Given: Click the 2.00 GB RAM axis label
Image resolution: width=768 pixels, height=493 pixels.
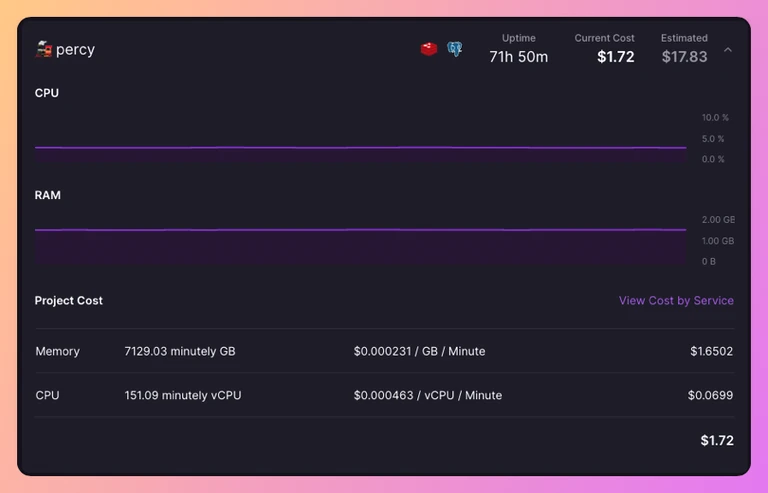Looking at the screenshot, I should (718, 219).
